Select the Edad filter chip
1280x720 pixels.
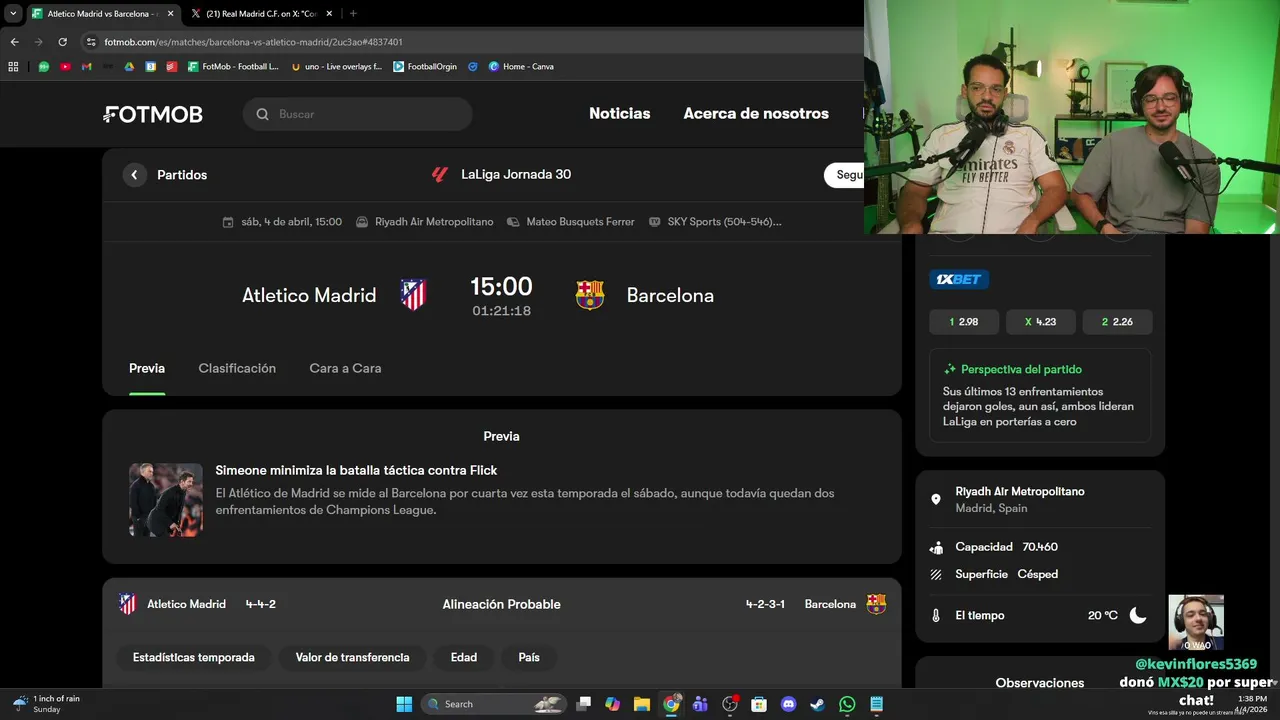pyautogui.click(x=464, y=658)
